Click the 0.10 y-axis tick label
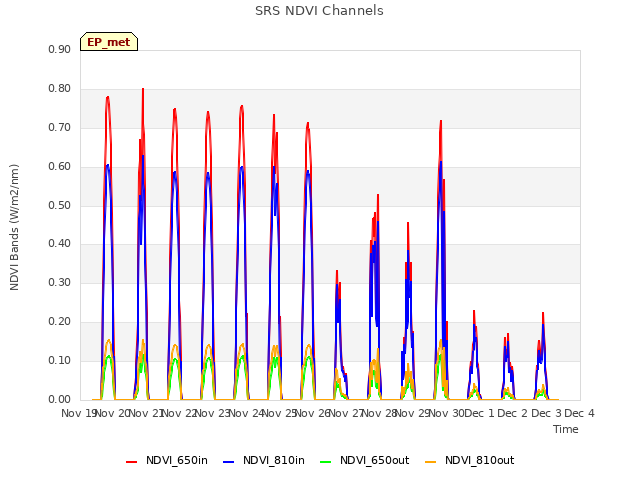 click(x=59, y=360)
